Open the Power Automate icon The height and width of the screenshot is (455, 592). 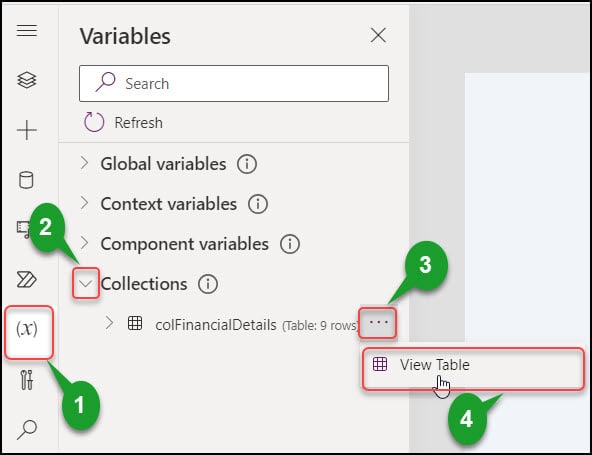click(x=27, y=279)
